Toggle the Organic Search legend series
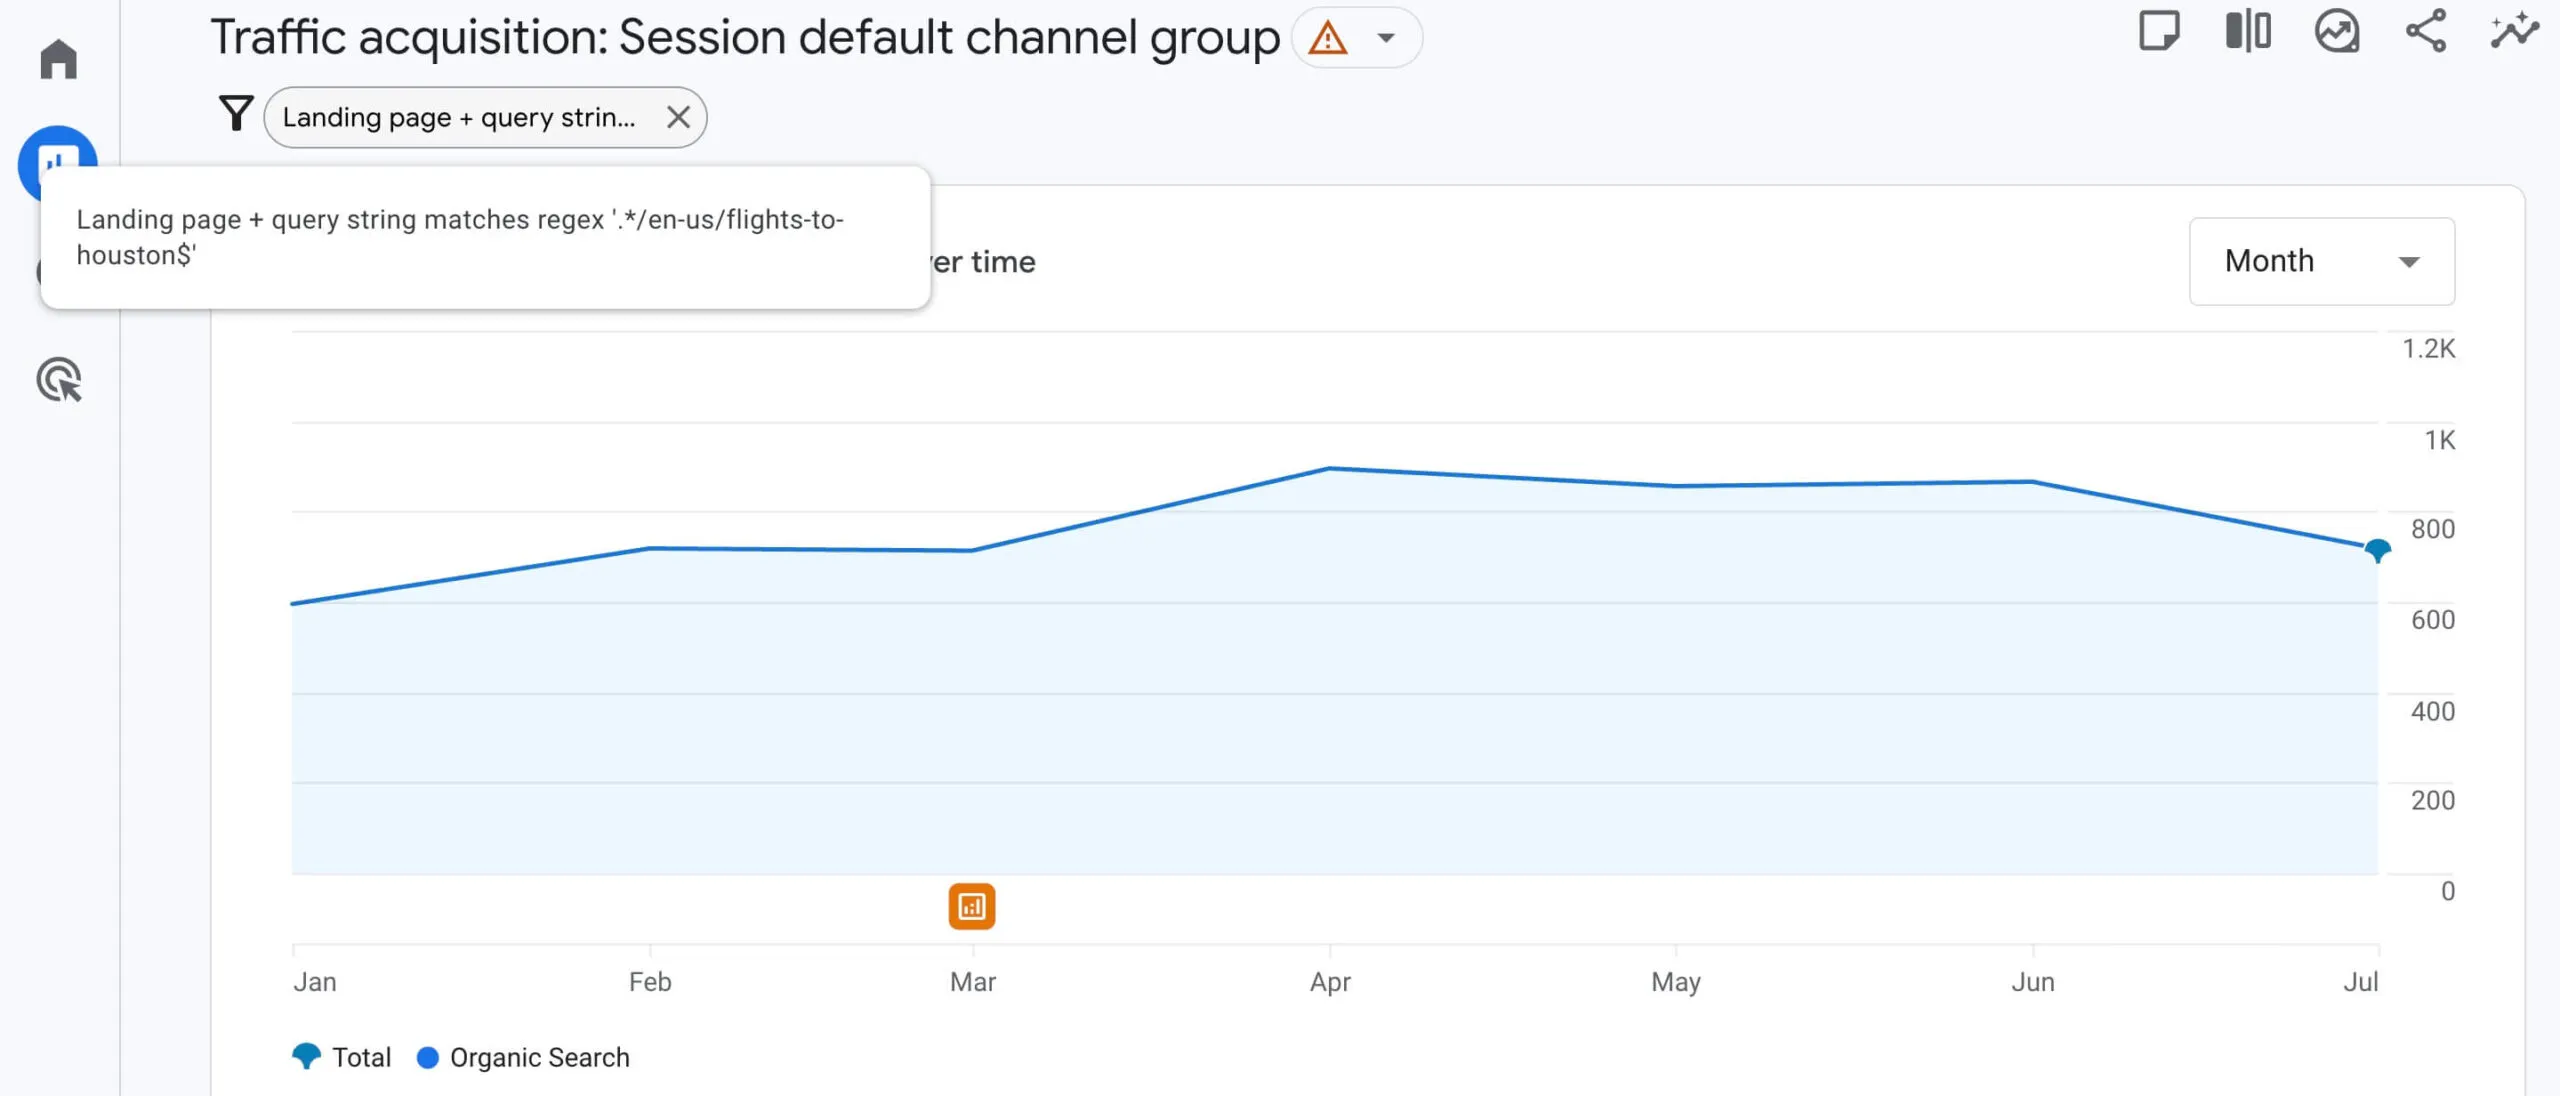This screenshot has height=1096, width=2560. [x=539, y=1057]
